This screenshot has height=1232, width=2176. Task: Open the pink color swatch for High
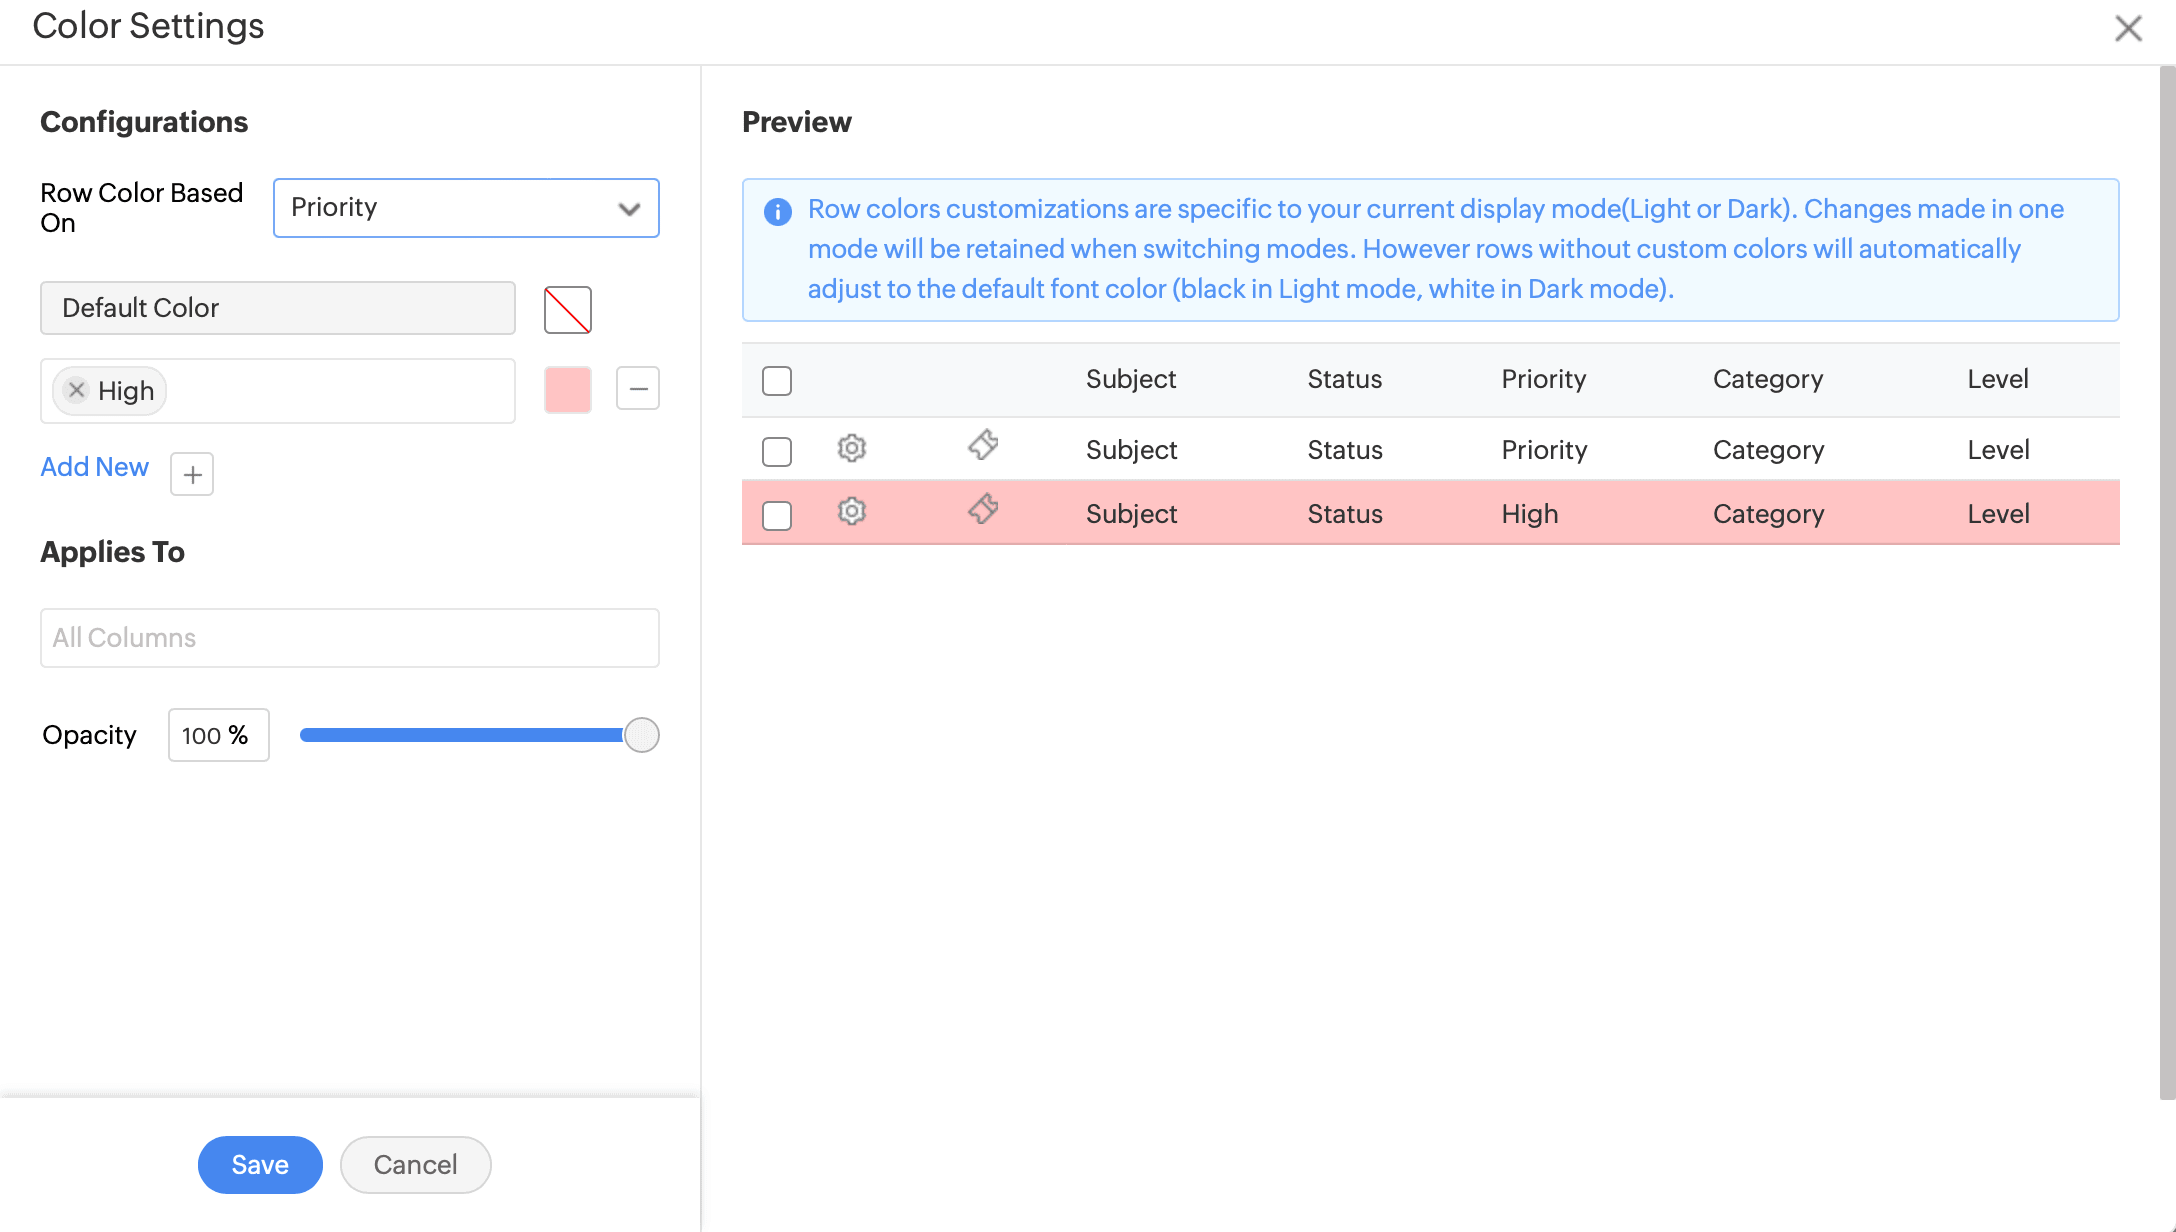pyautogui.click(x=568, y=390)
